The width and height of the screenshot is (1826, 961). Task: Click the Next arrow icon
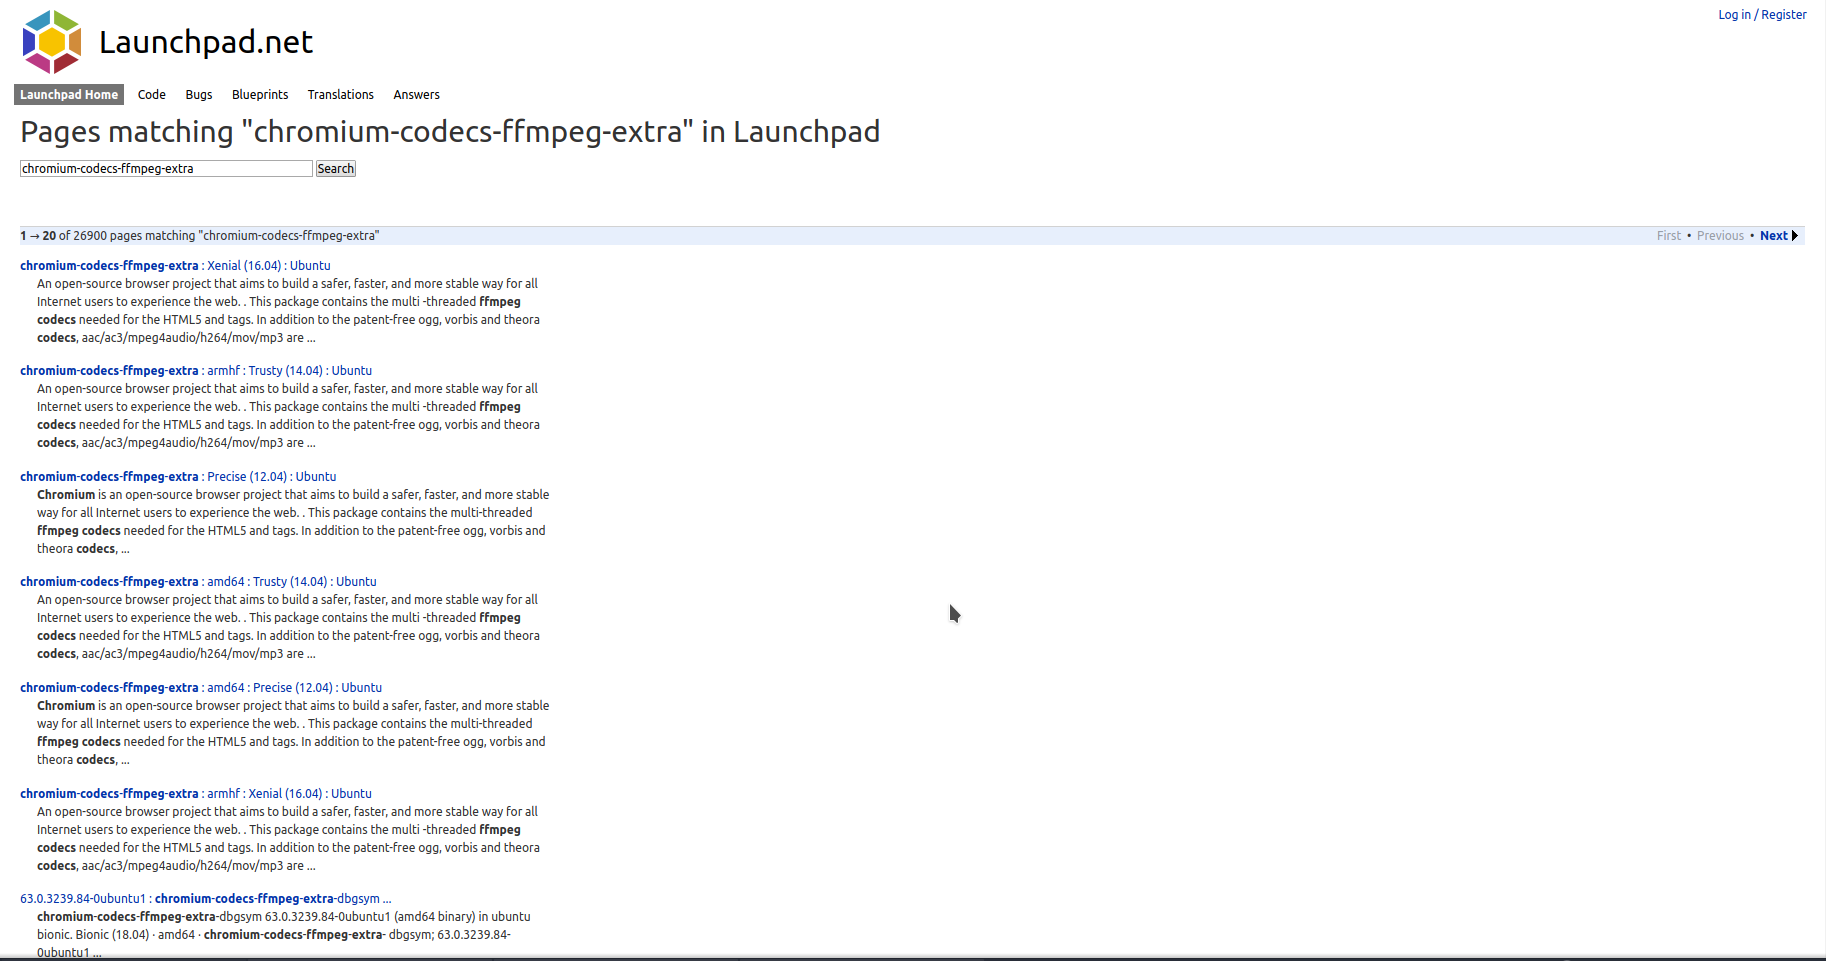tap(1795, 236)
